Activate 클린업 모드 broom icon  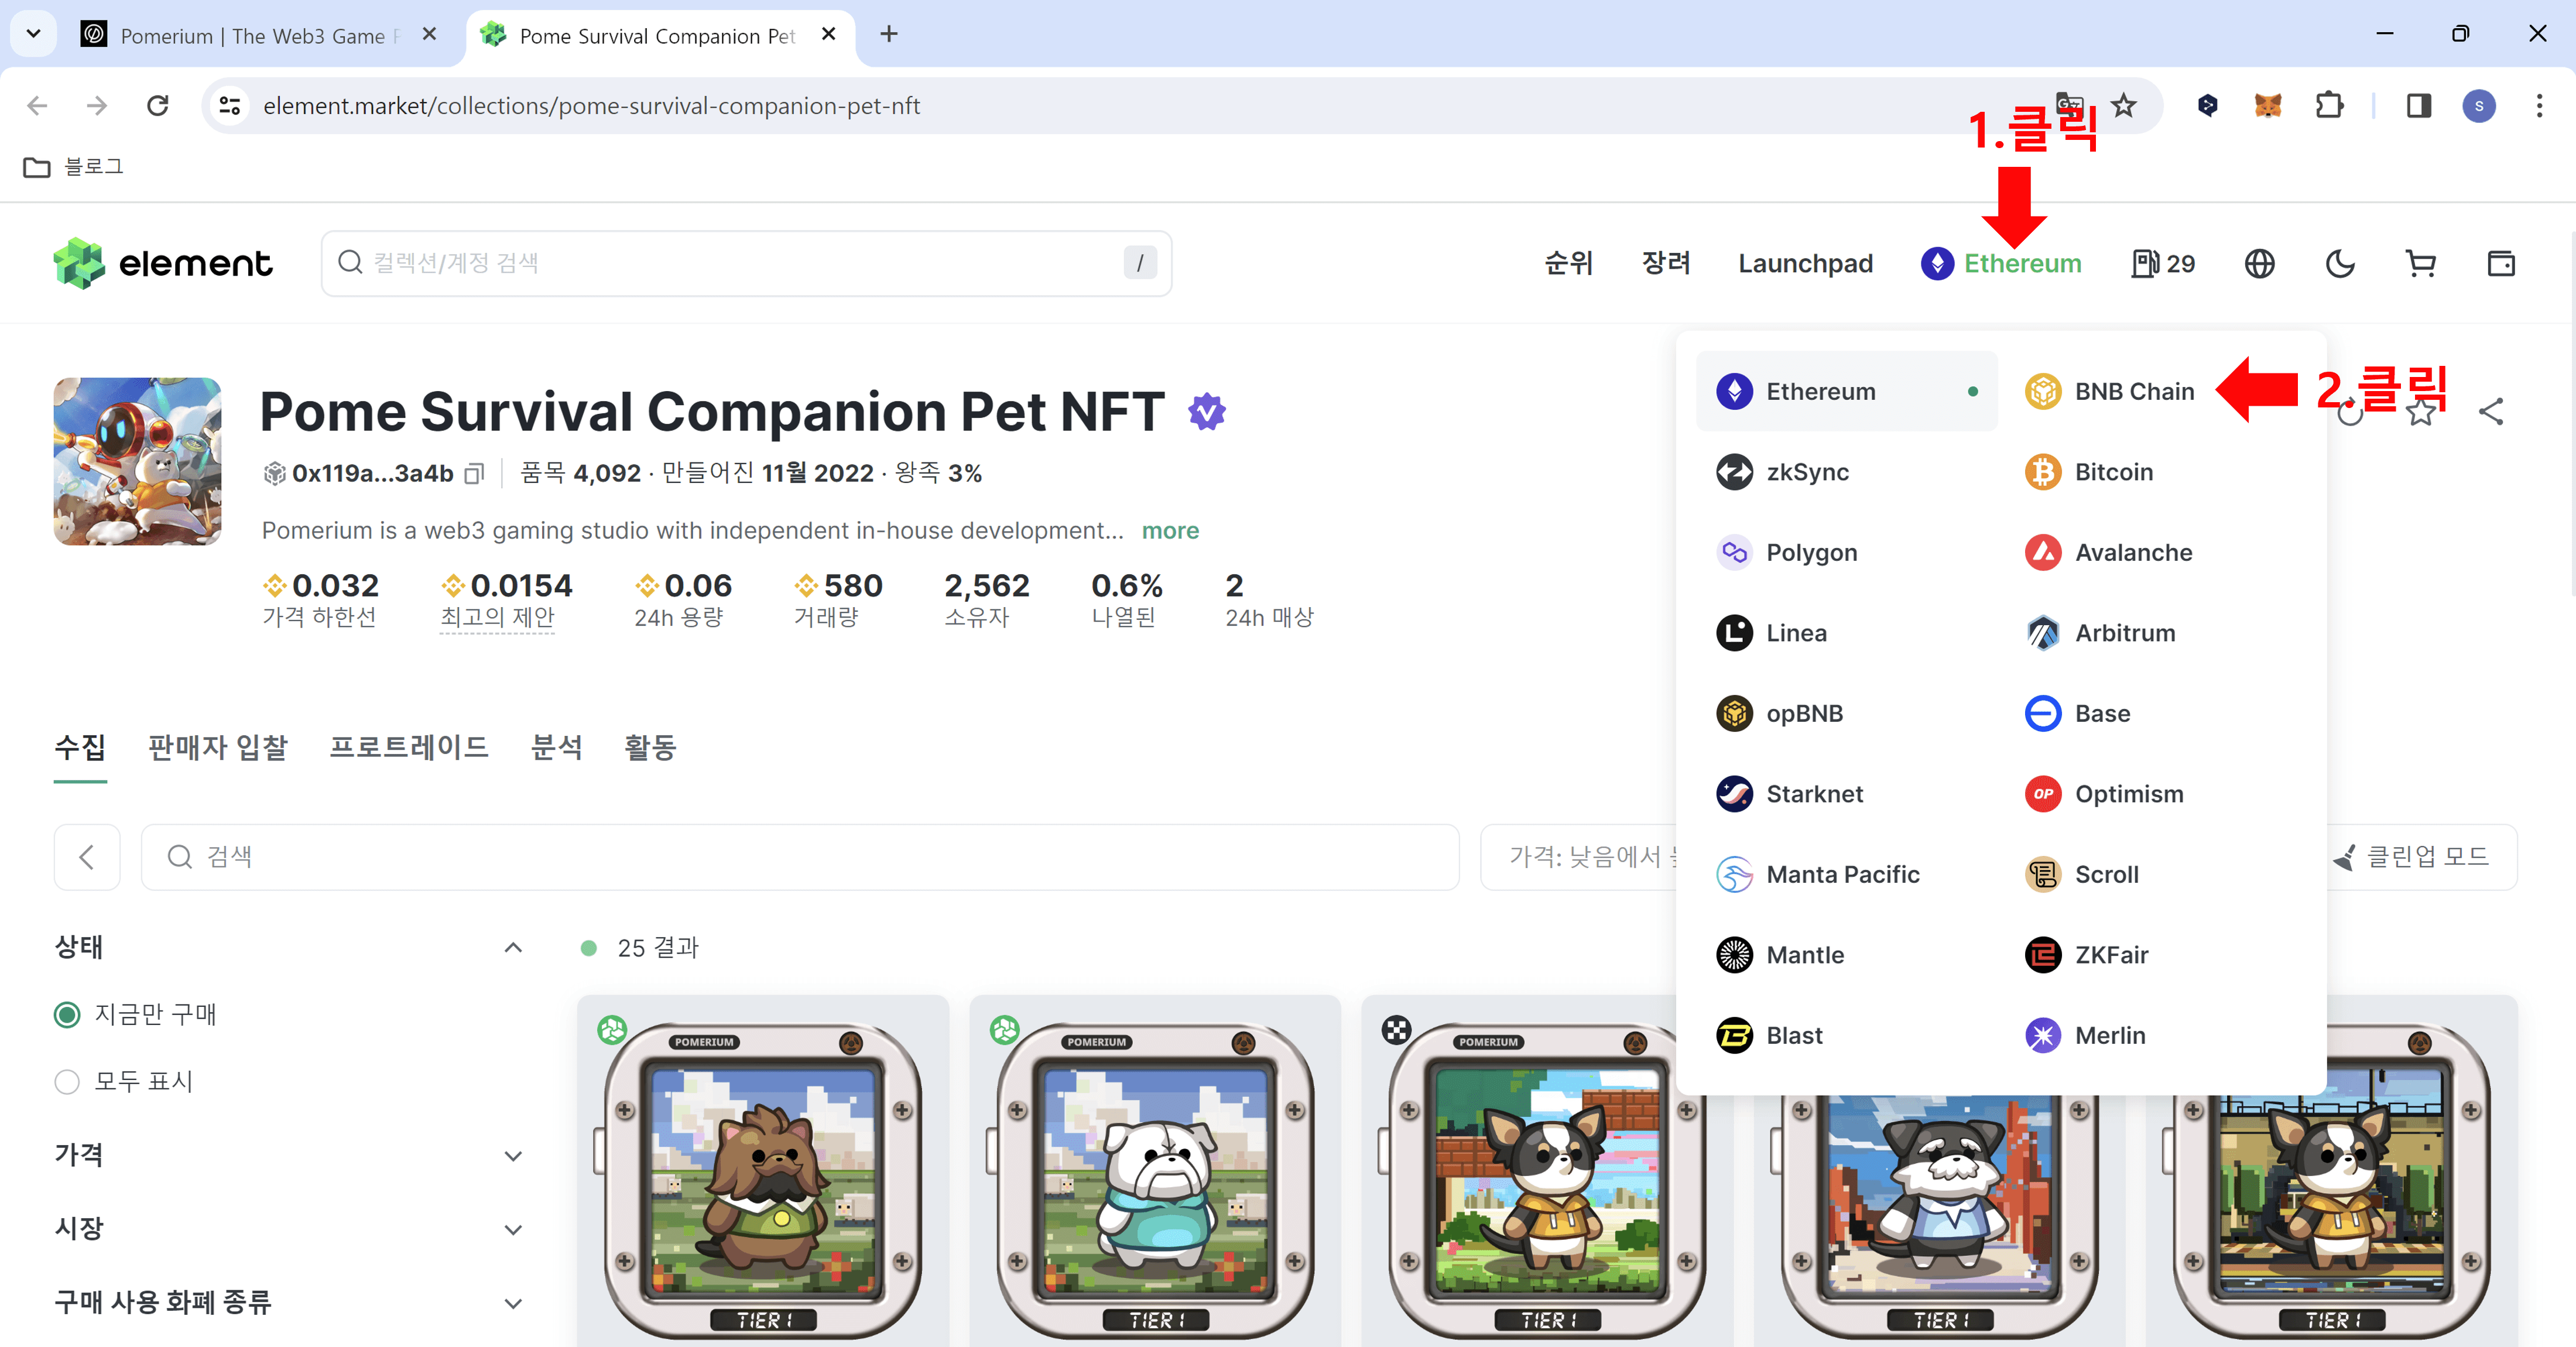[2344, 857]
